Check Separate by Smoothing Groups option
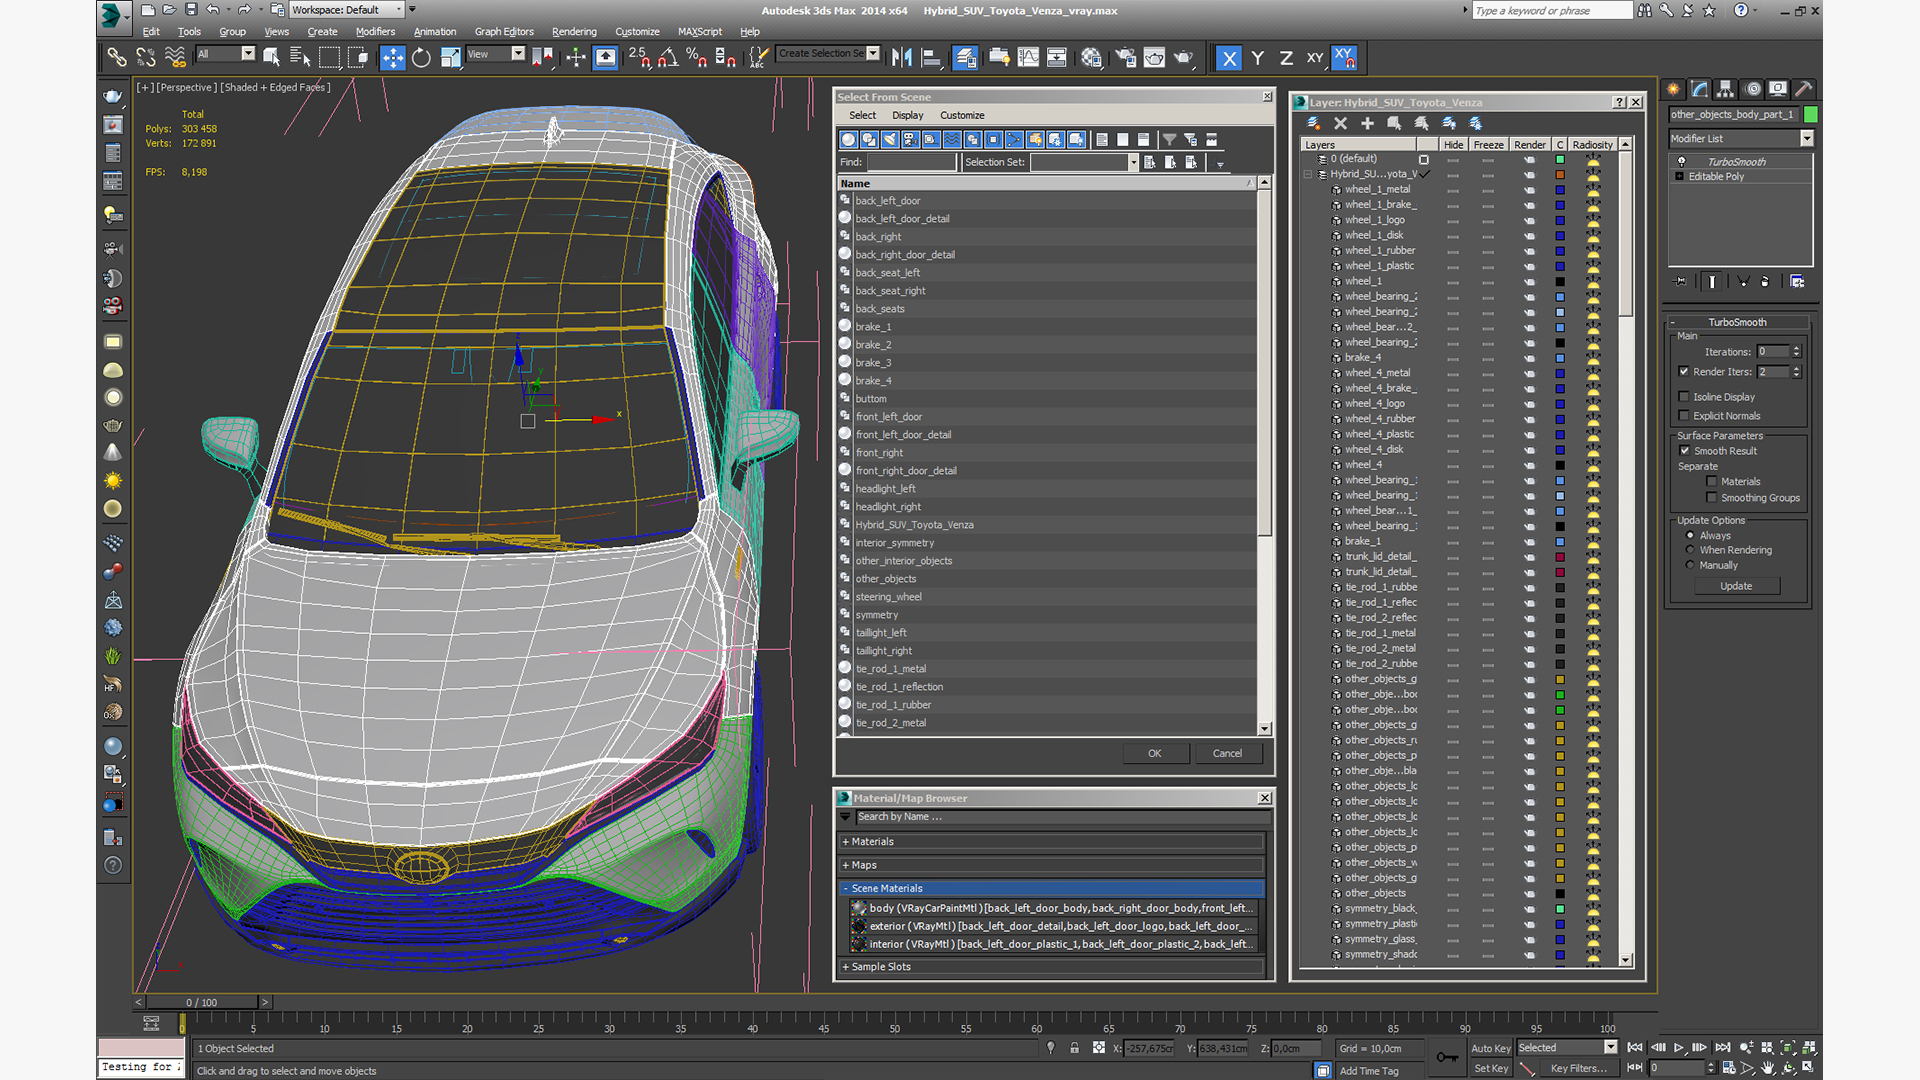The height and width of the screenshot is (1080, 1920). coord(1712,498)
